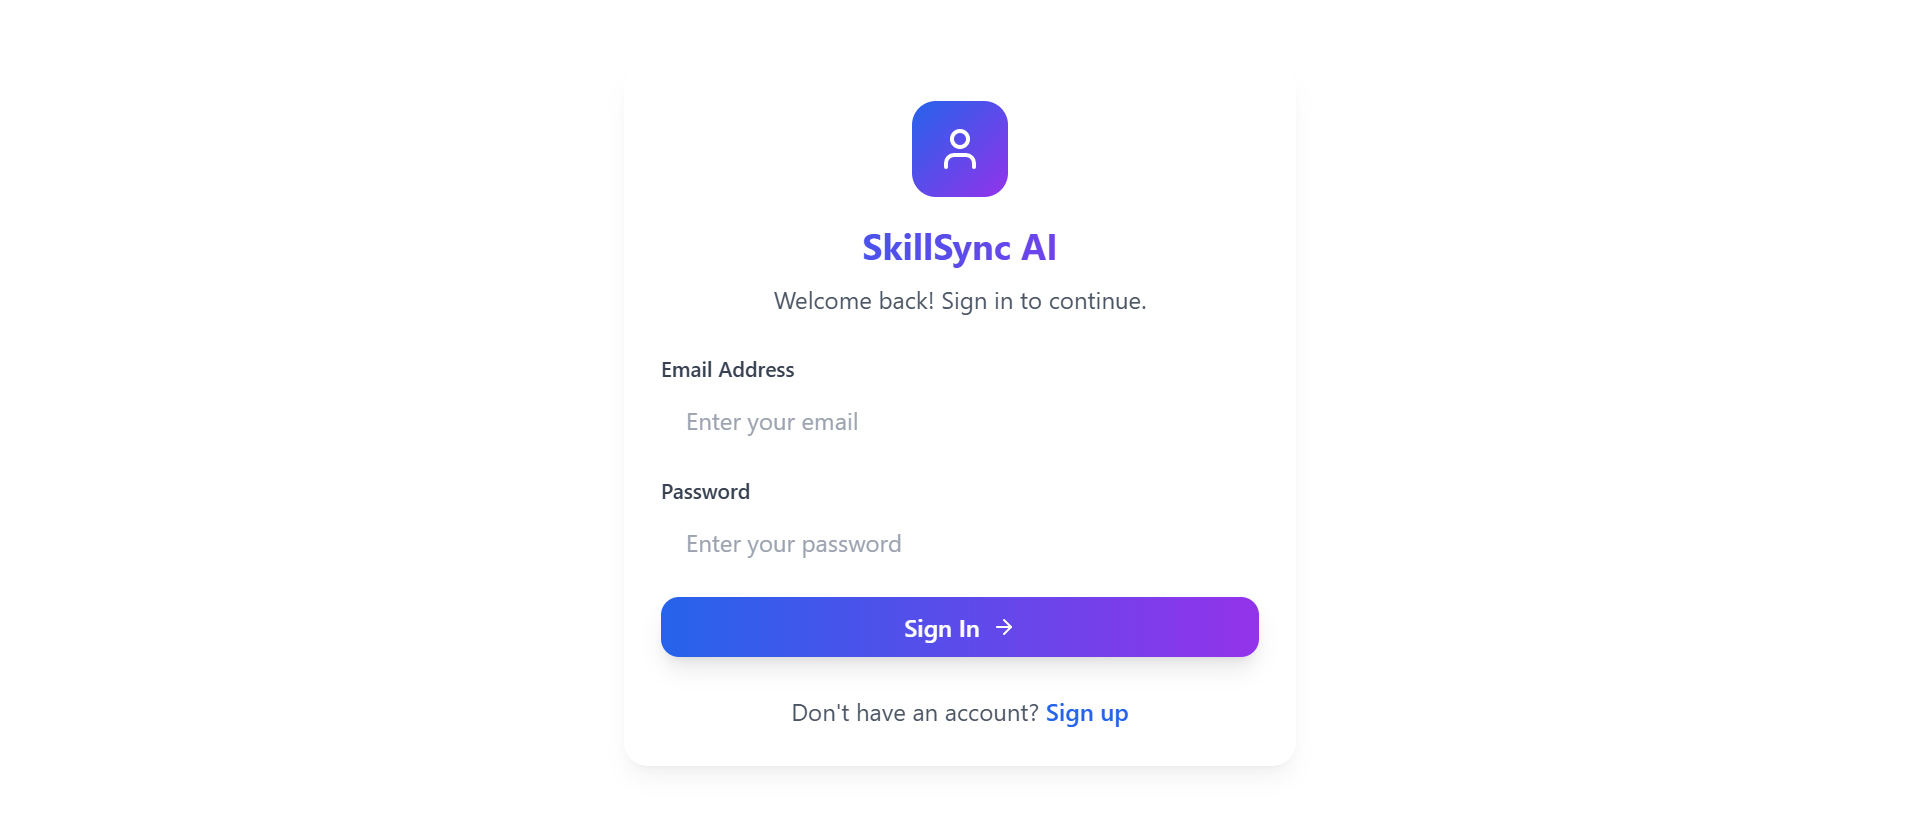Click the 'Enter your password' placeholder
Screen dimensions: 1918x826
coord(793,544)
